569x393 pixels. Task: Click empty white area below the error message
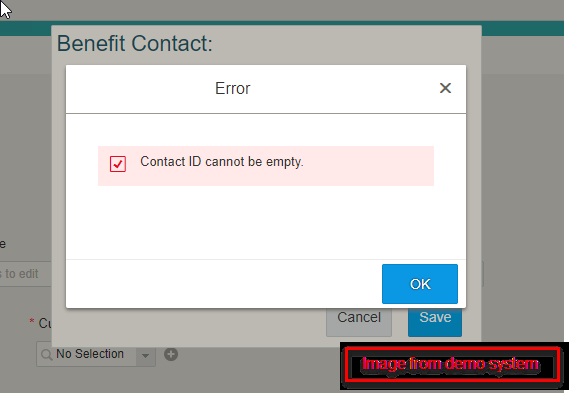pos(266,221)
